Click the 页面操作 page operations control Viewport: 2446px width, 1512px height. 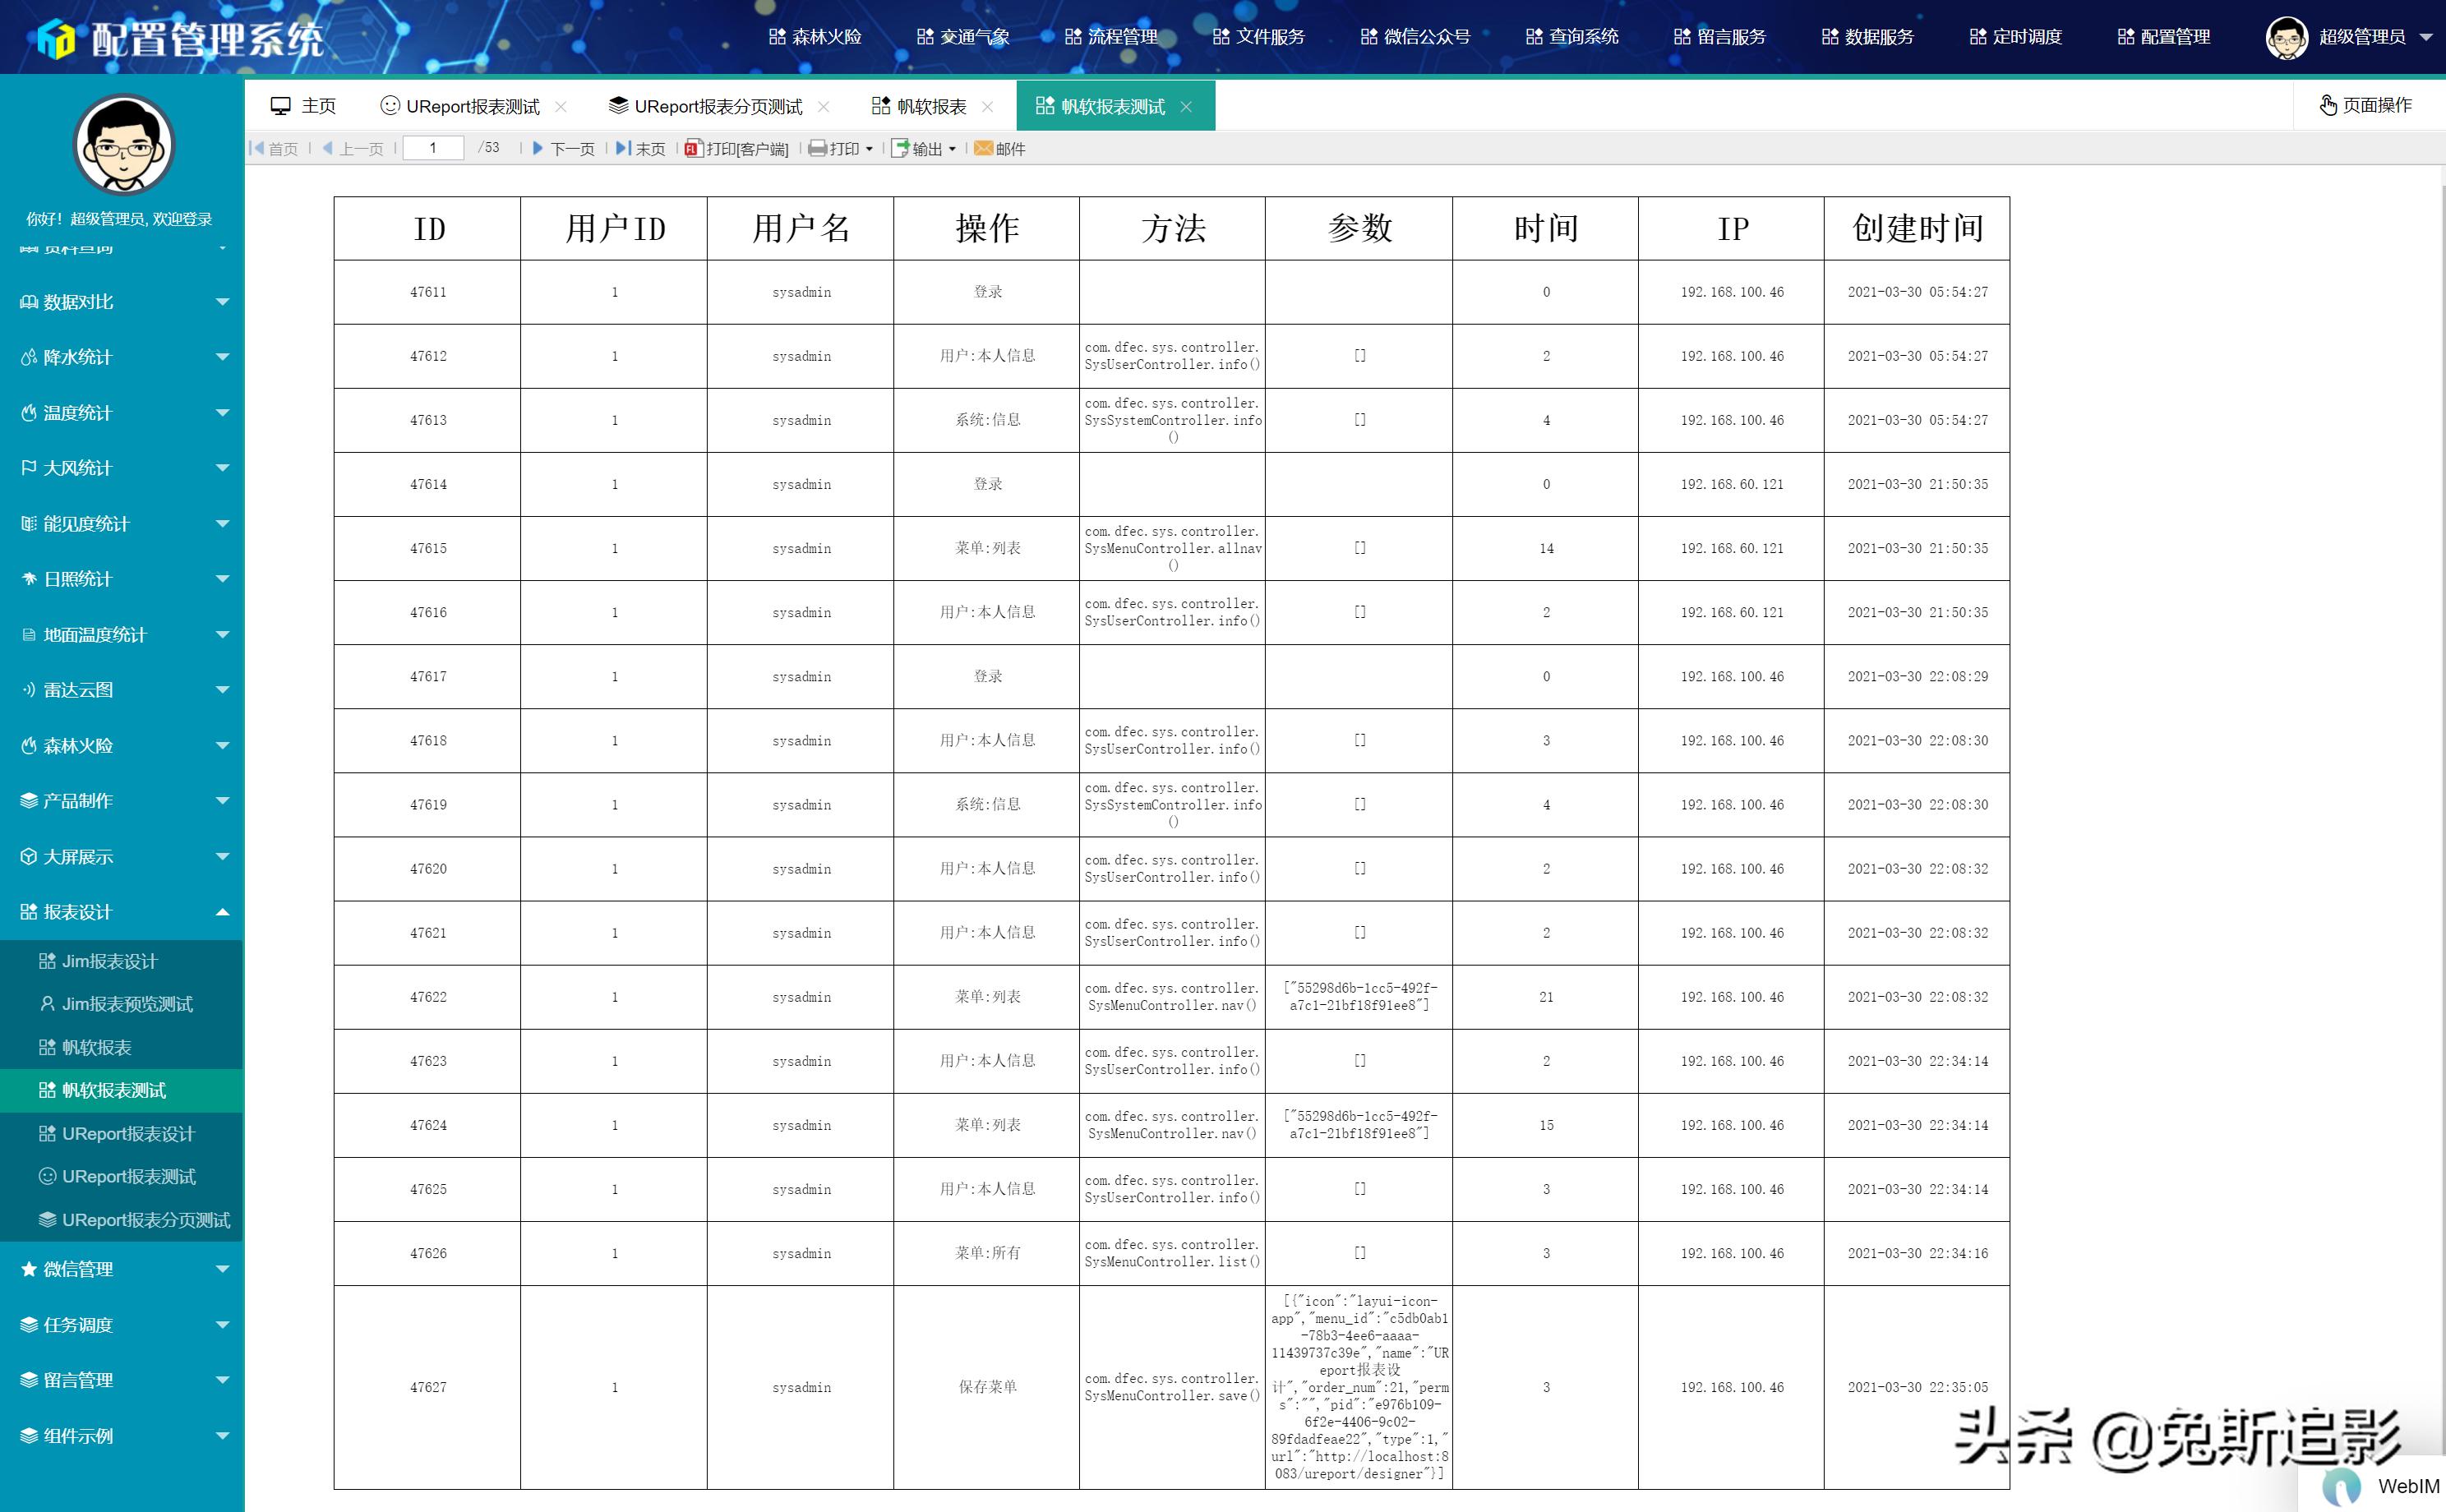(x=2366, y=105)
